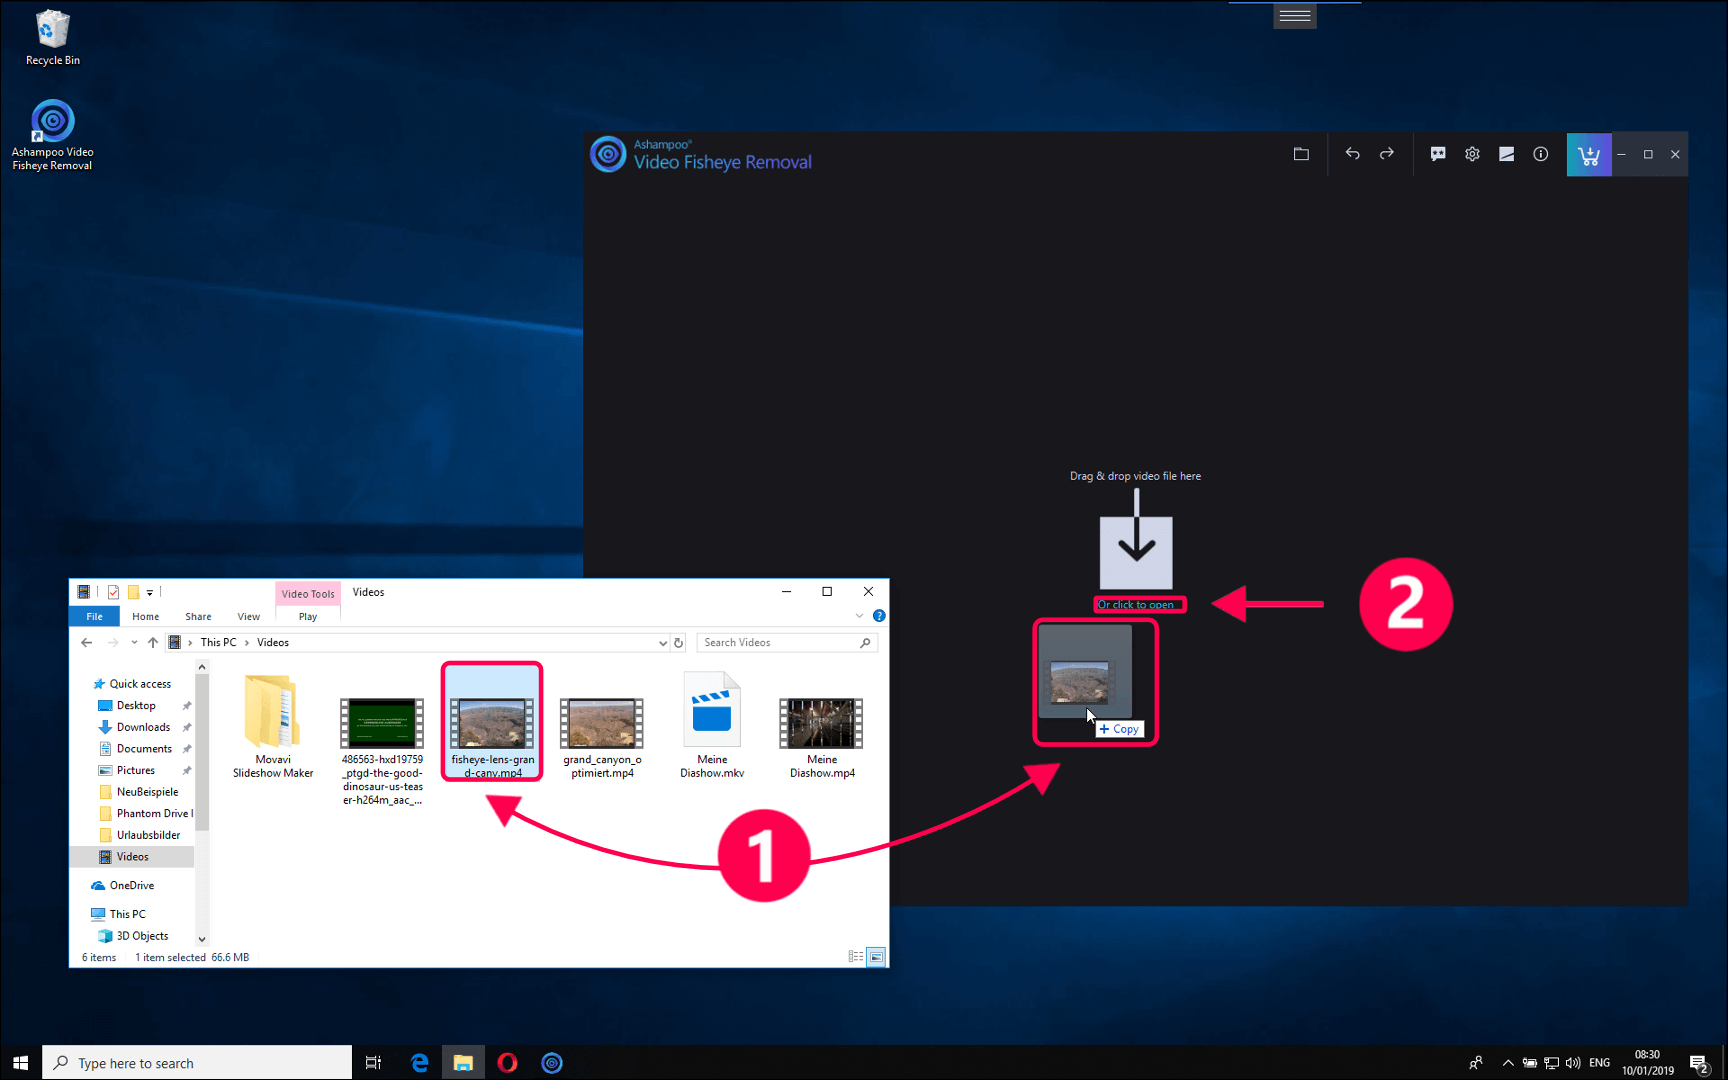Expand the address bar history dropdown
The width and height of the screenshot is (1728, 1080).
tap(662, 643)
